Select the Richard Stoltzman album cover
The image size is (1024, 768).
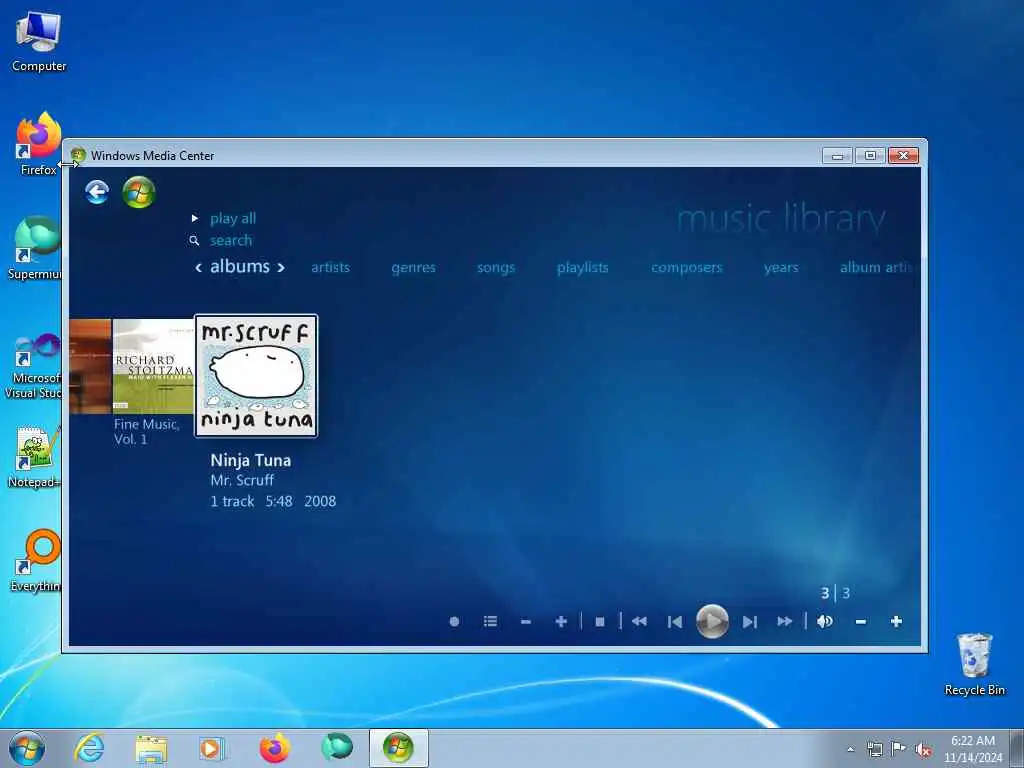tap(153, 366)
